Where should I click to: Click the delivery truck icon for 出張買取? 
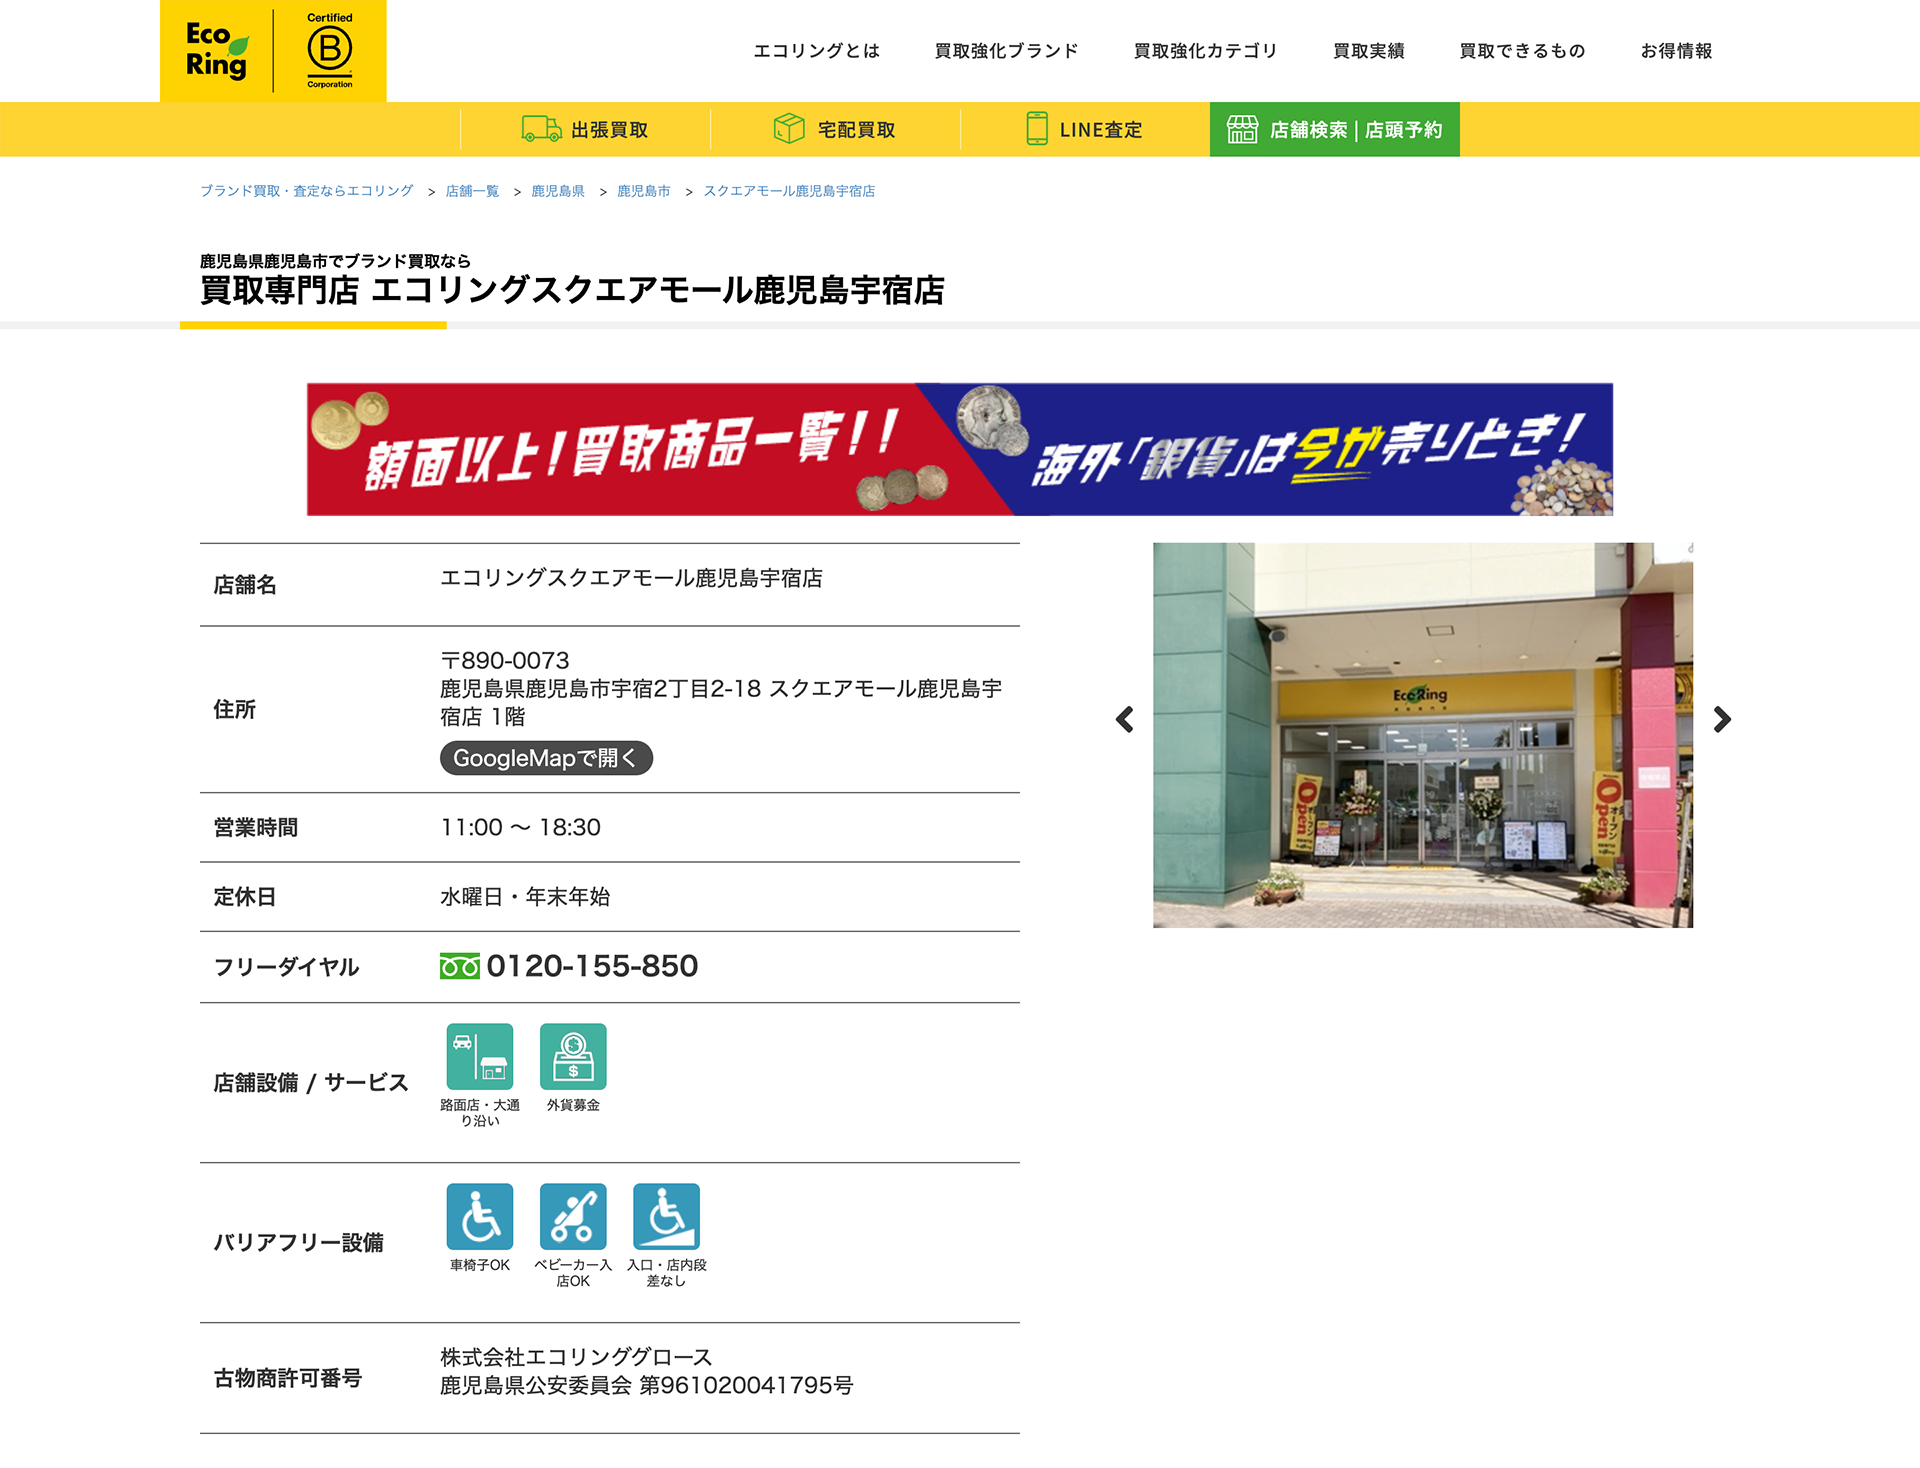coord(541,129)
